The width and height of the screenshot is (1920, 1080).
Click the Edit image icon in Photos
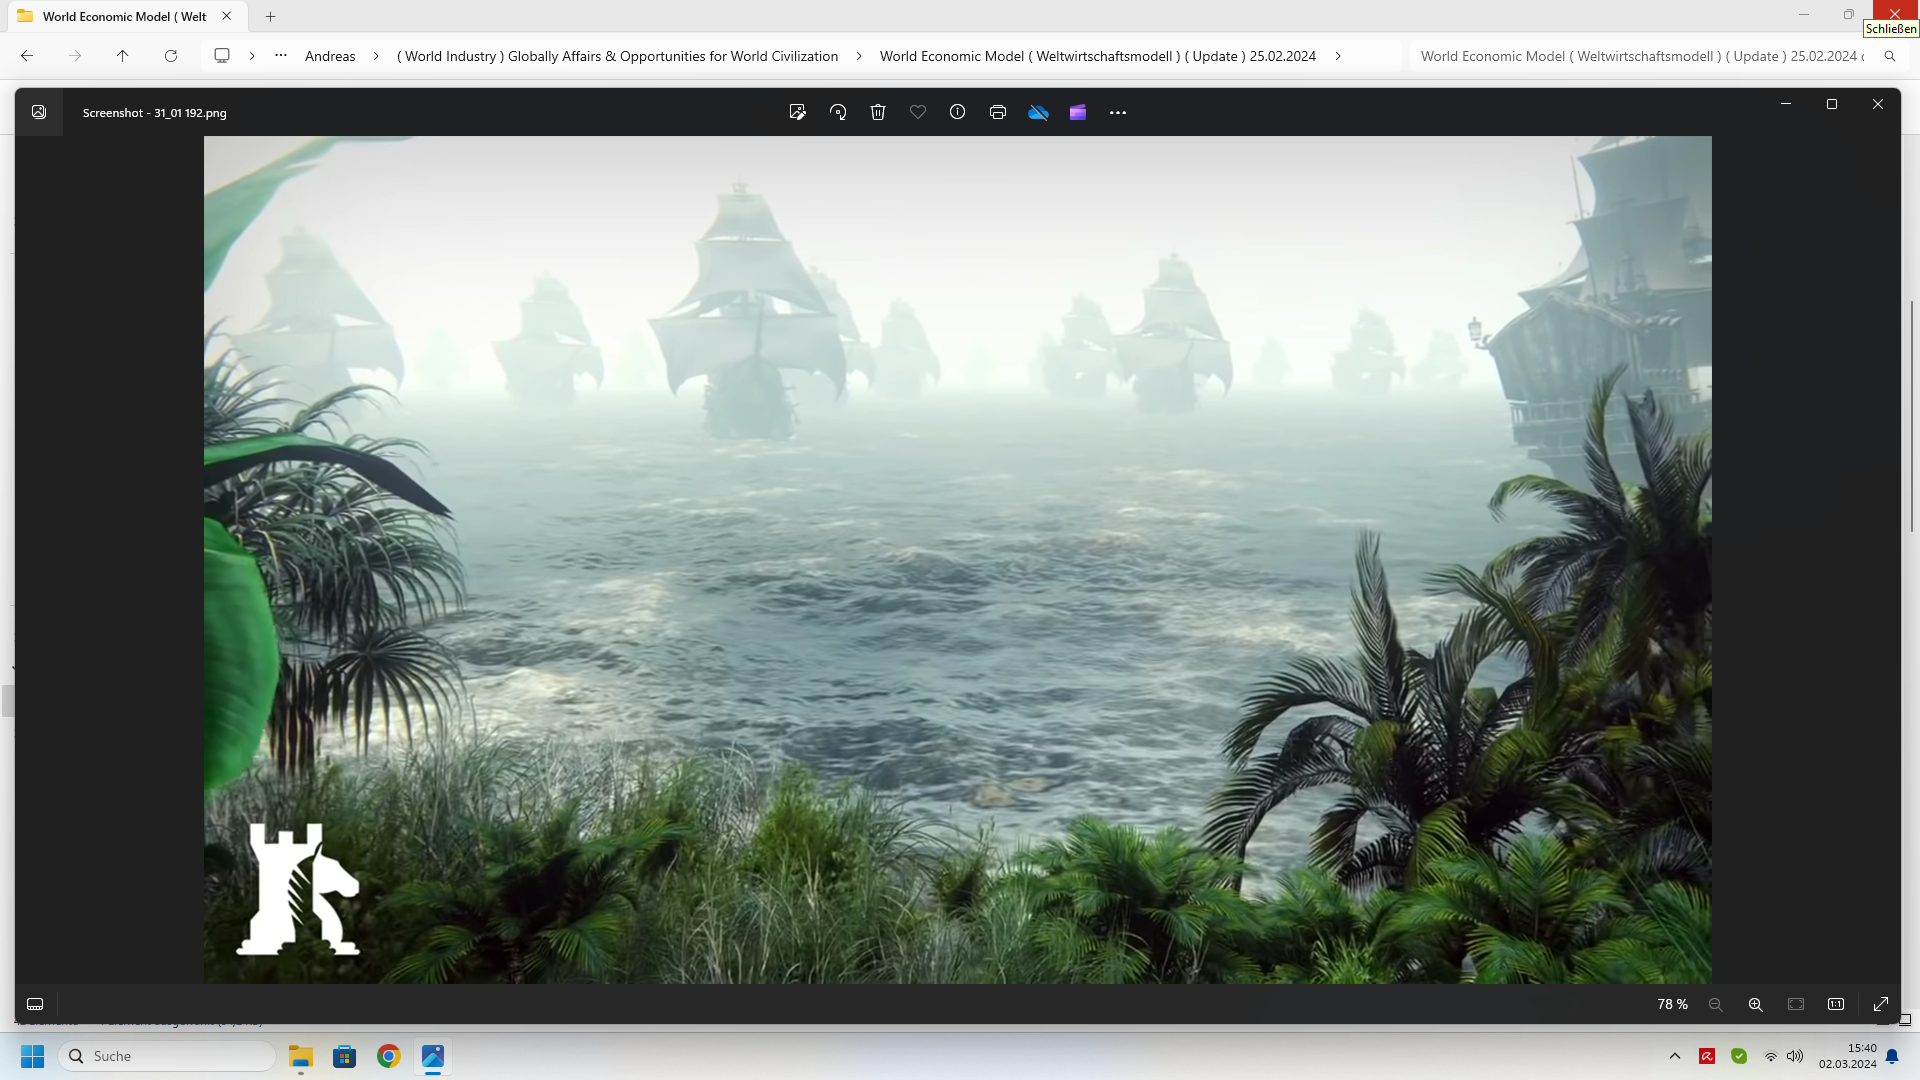[x=797, y=112]
